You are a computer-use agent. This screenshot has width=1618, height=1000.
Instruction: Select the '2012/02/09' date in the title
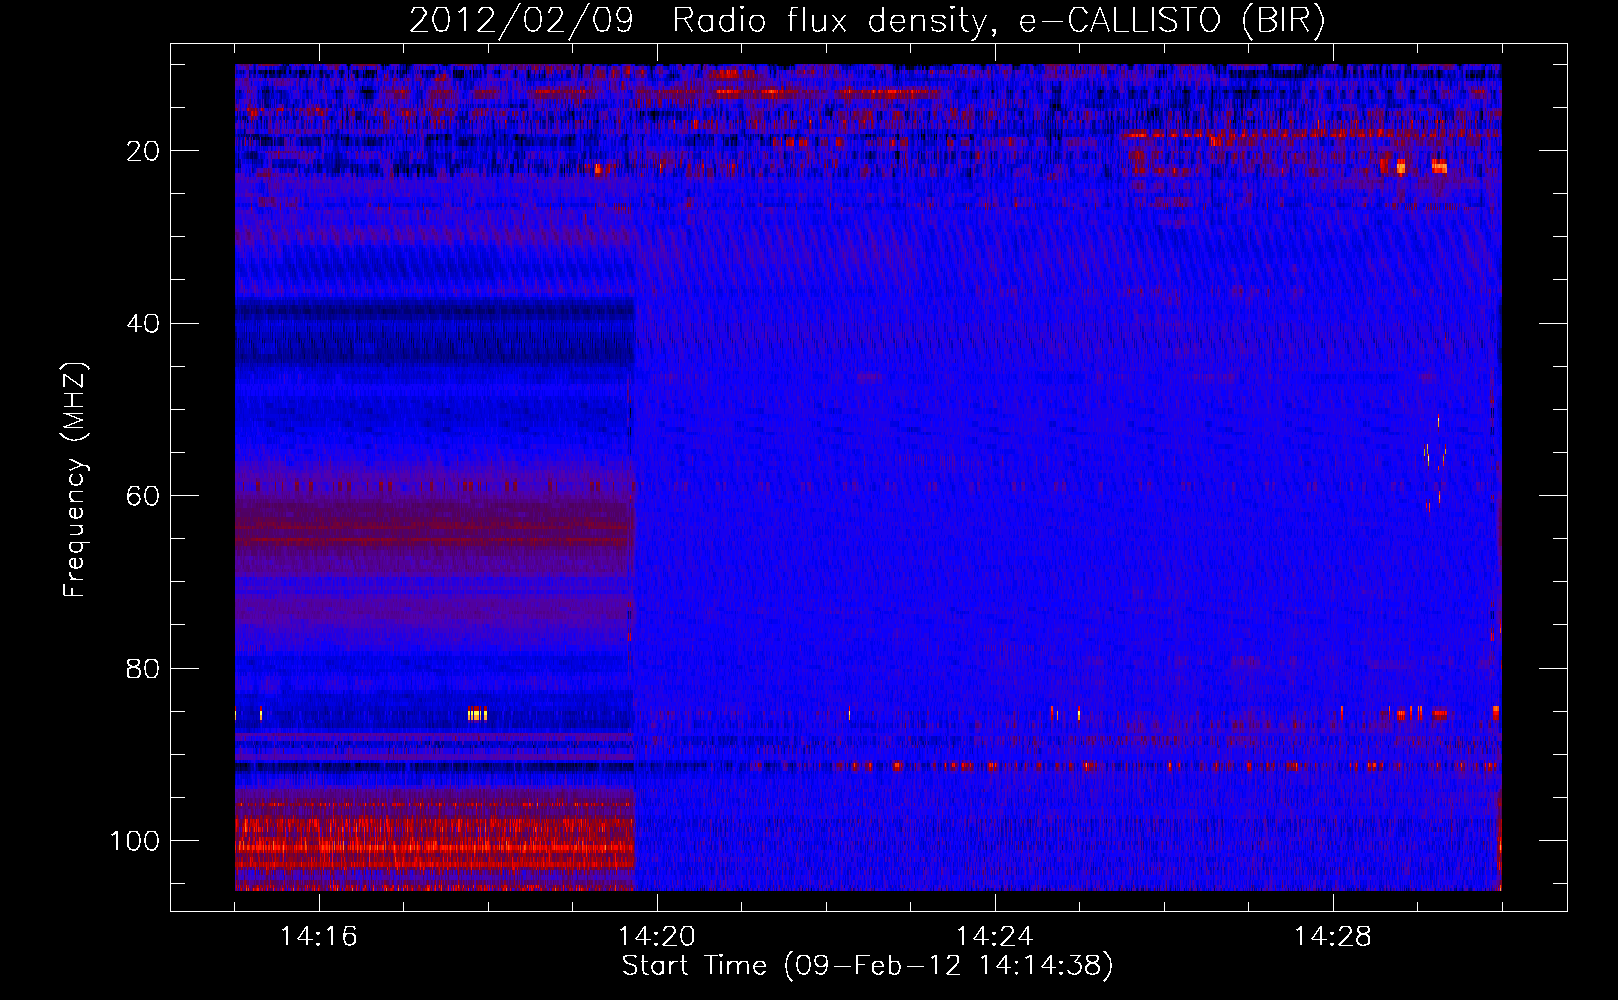point(521,21)
